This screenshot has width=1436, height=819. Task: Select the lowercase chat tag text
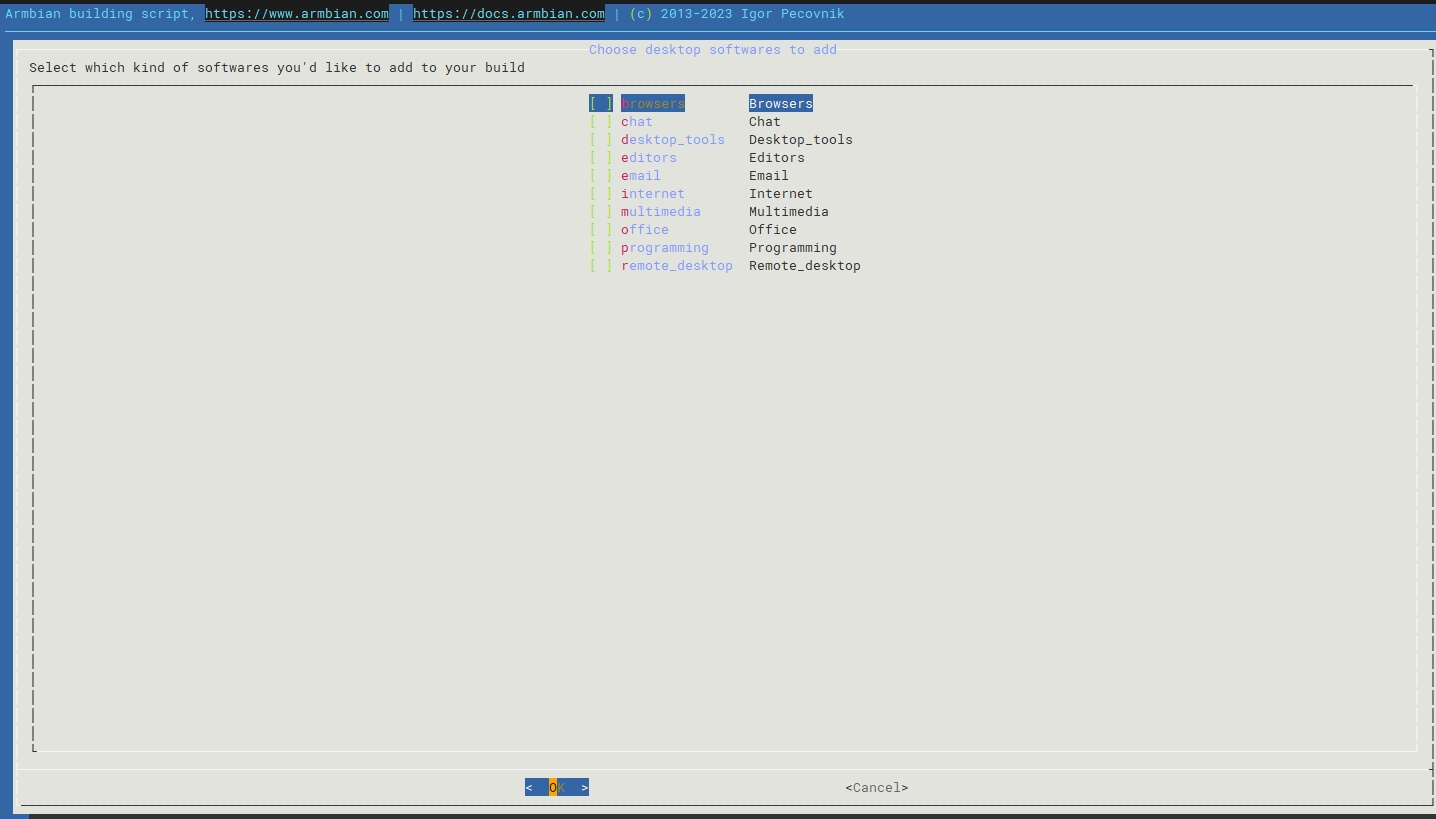[x=637, y=122]
